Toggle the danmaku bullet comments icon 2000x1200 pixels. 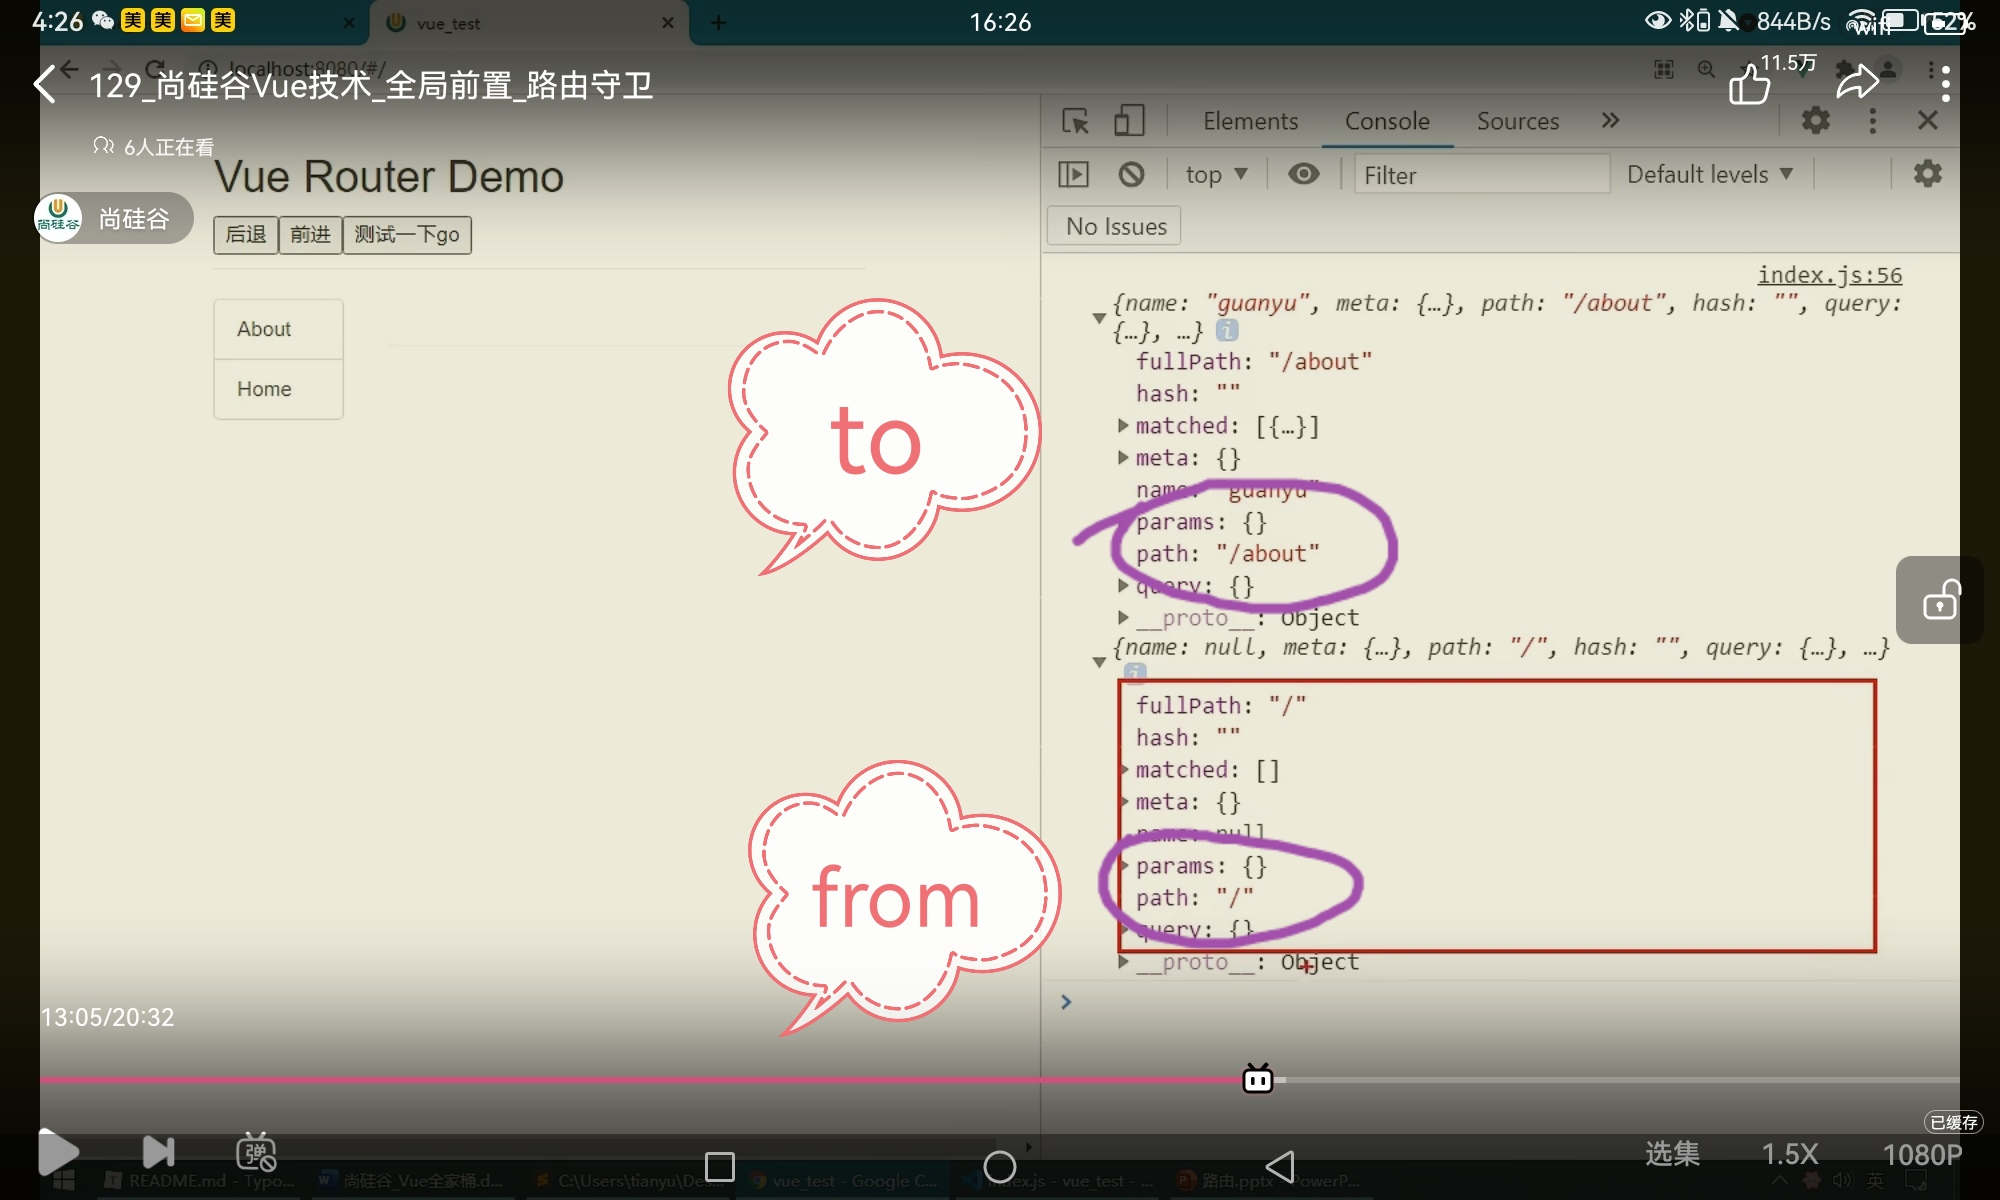tap(256, 1152)
